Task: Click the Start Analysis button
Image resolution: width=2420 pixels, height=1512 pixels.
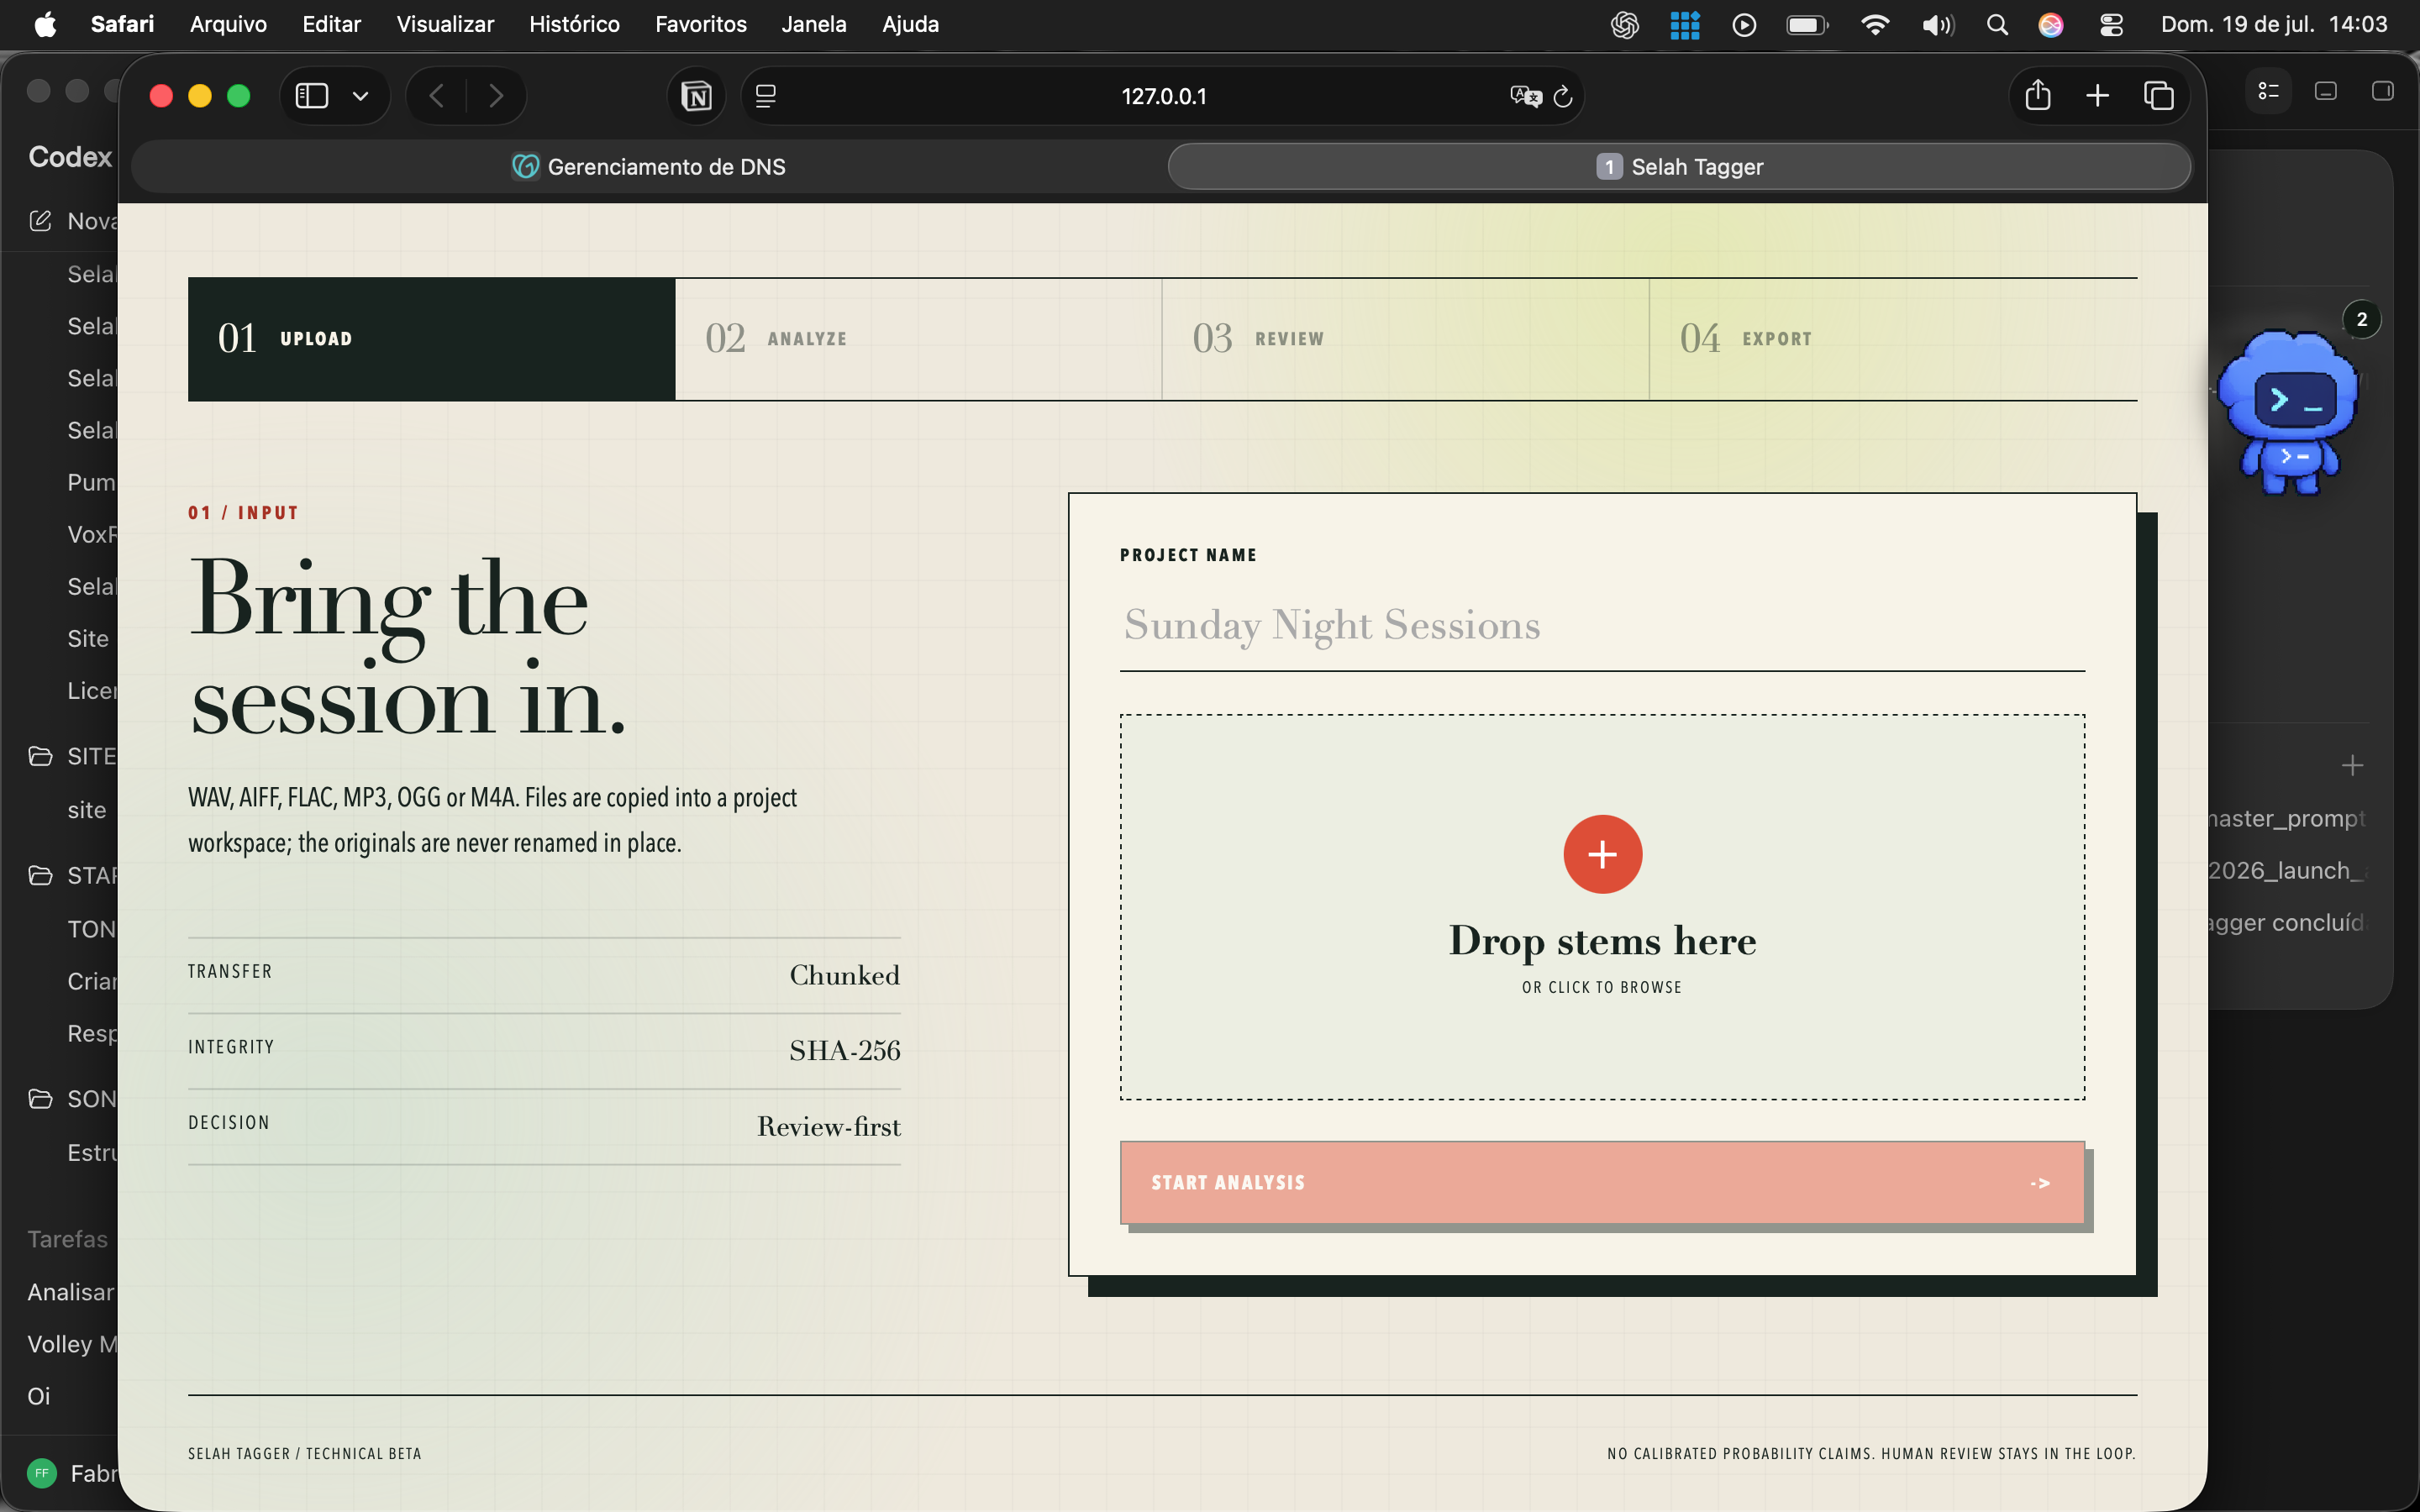Action: coord(1602,1182)
